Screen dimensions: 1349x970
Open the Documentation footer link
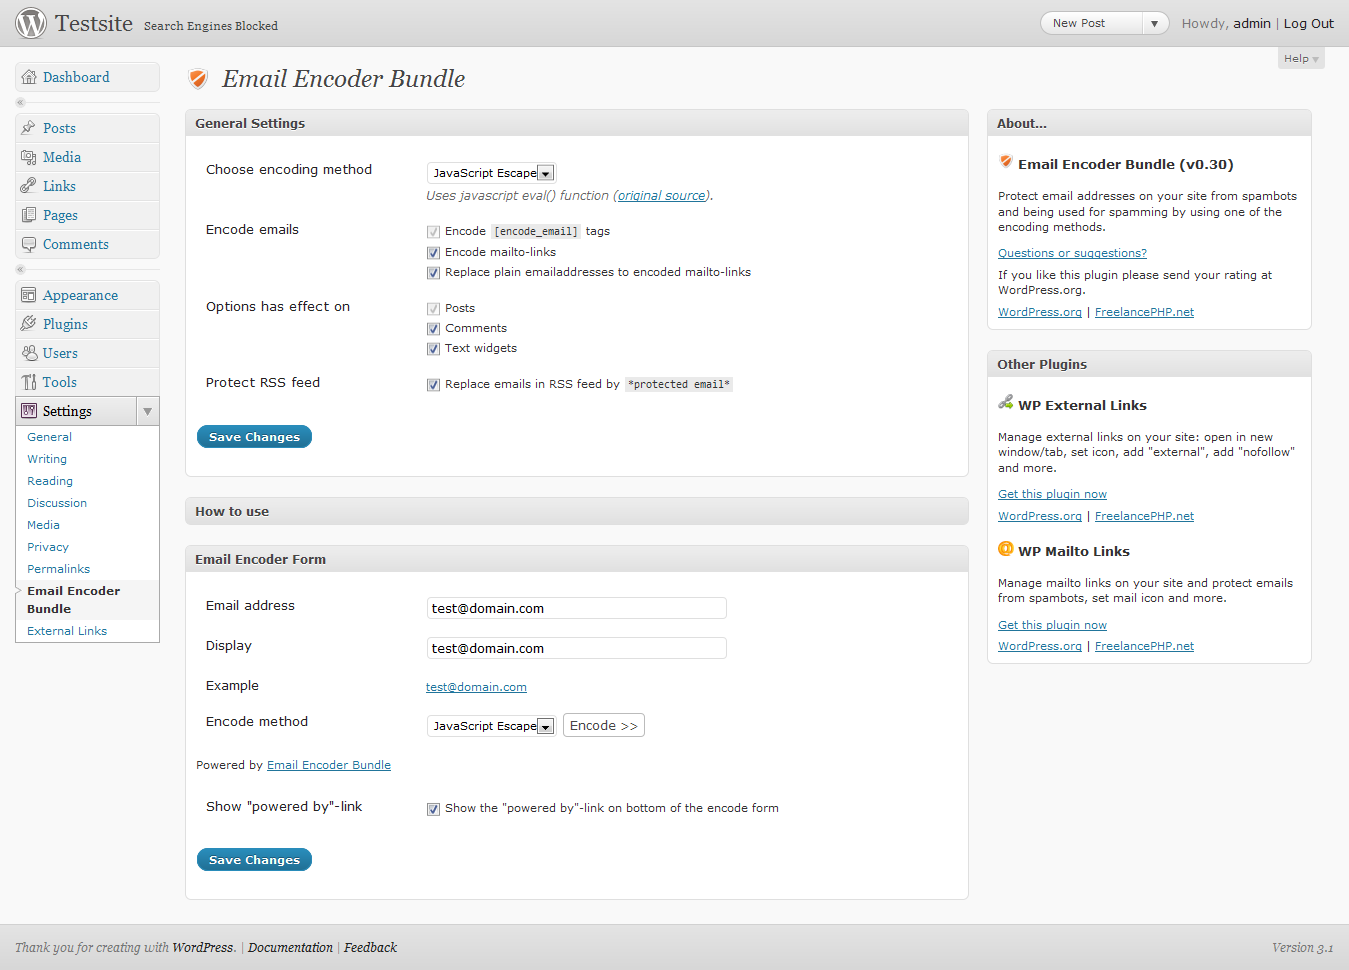click(x=290, y=947)
